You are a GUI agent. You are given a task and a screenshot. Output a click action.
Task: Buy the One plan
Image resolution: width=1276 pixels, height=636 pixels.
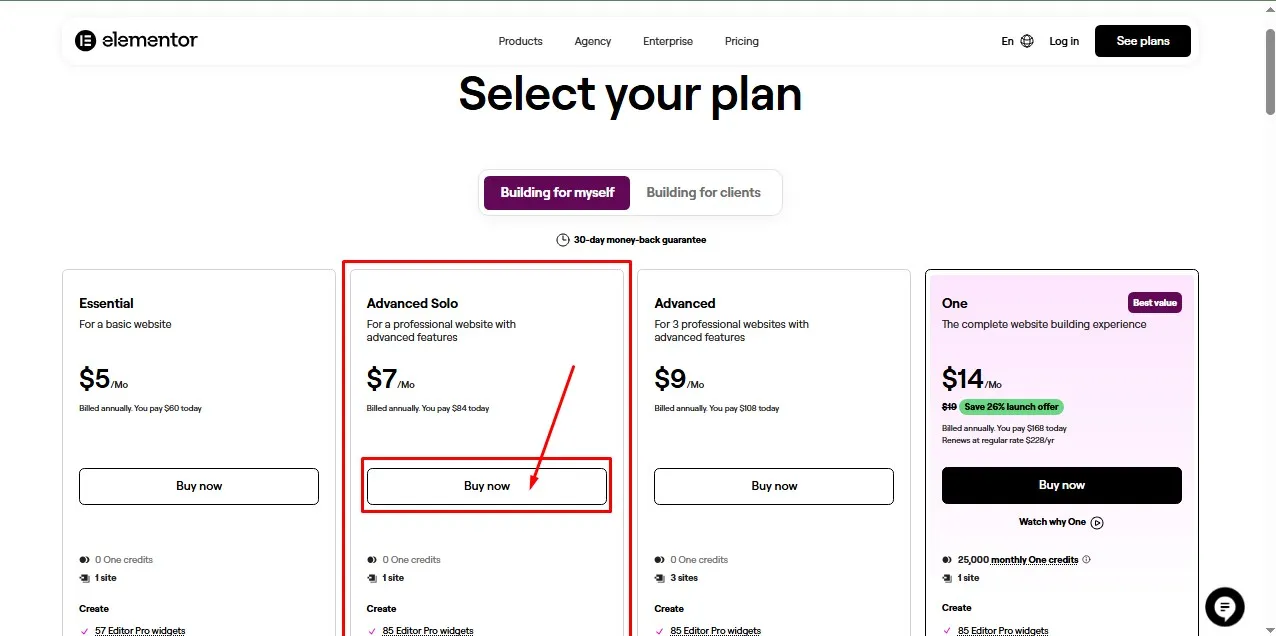[1061, 485]
